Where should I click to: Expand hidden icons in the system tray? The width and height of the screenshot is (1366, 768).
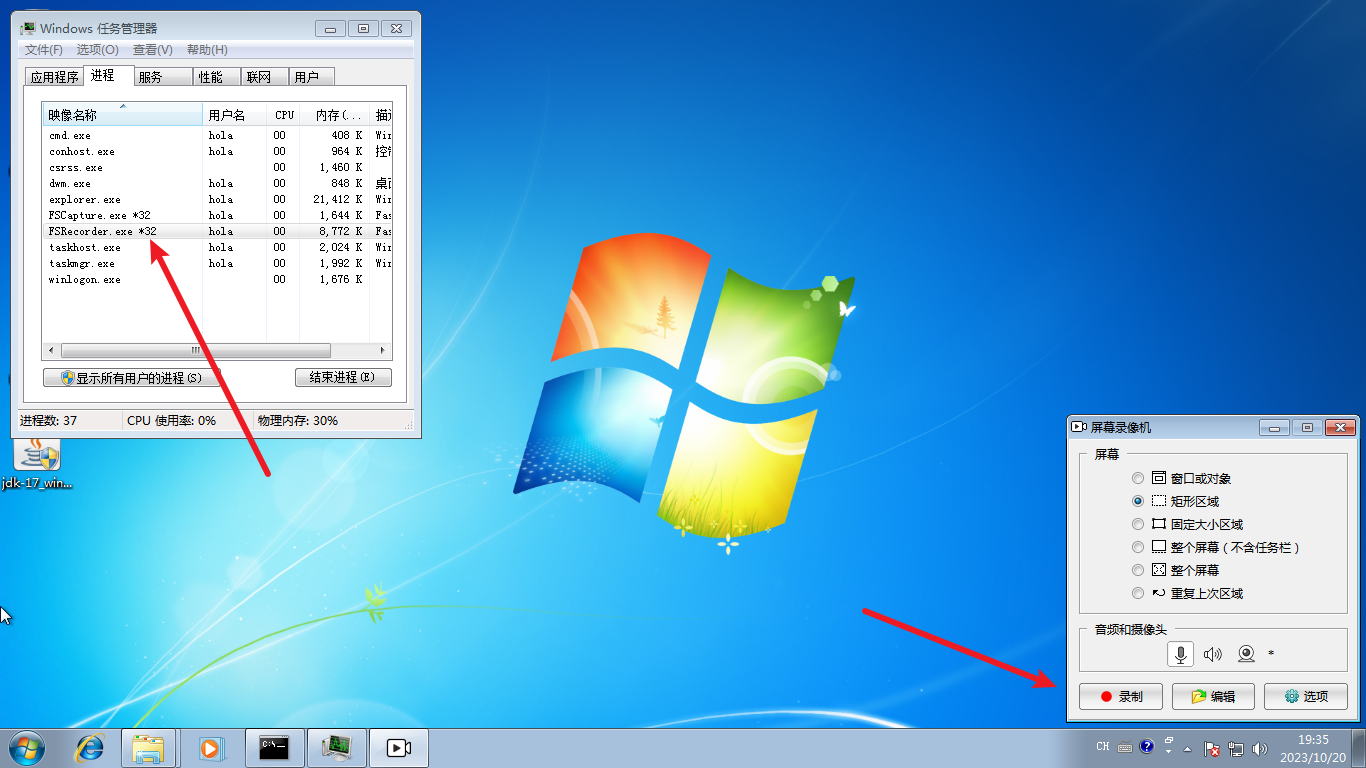[1186, 747]
